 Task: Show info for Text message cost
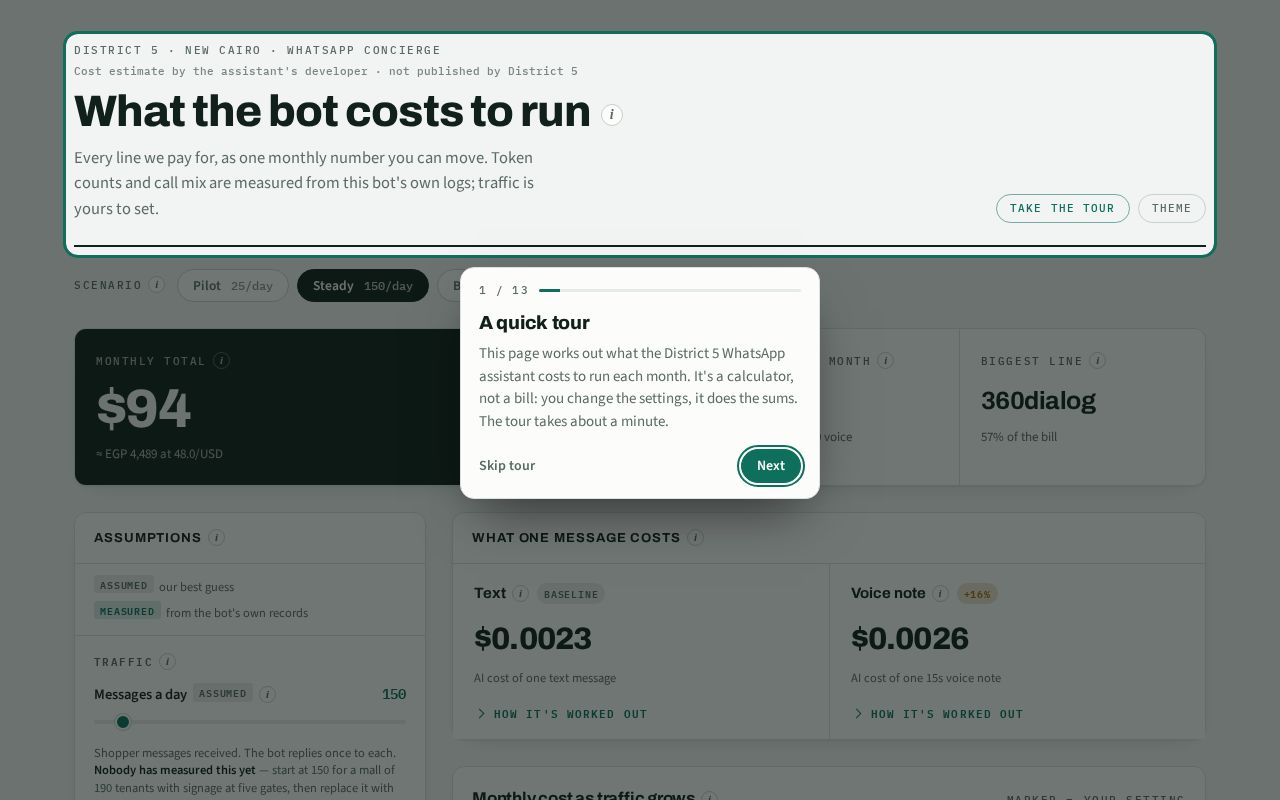[x=521, y=594]
